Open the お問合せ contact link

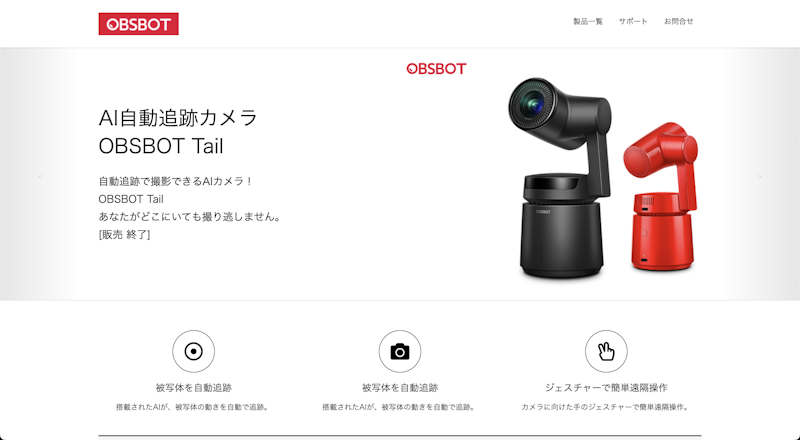click(x=679, y=21)
